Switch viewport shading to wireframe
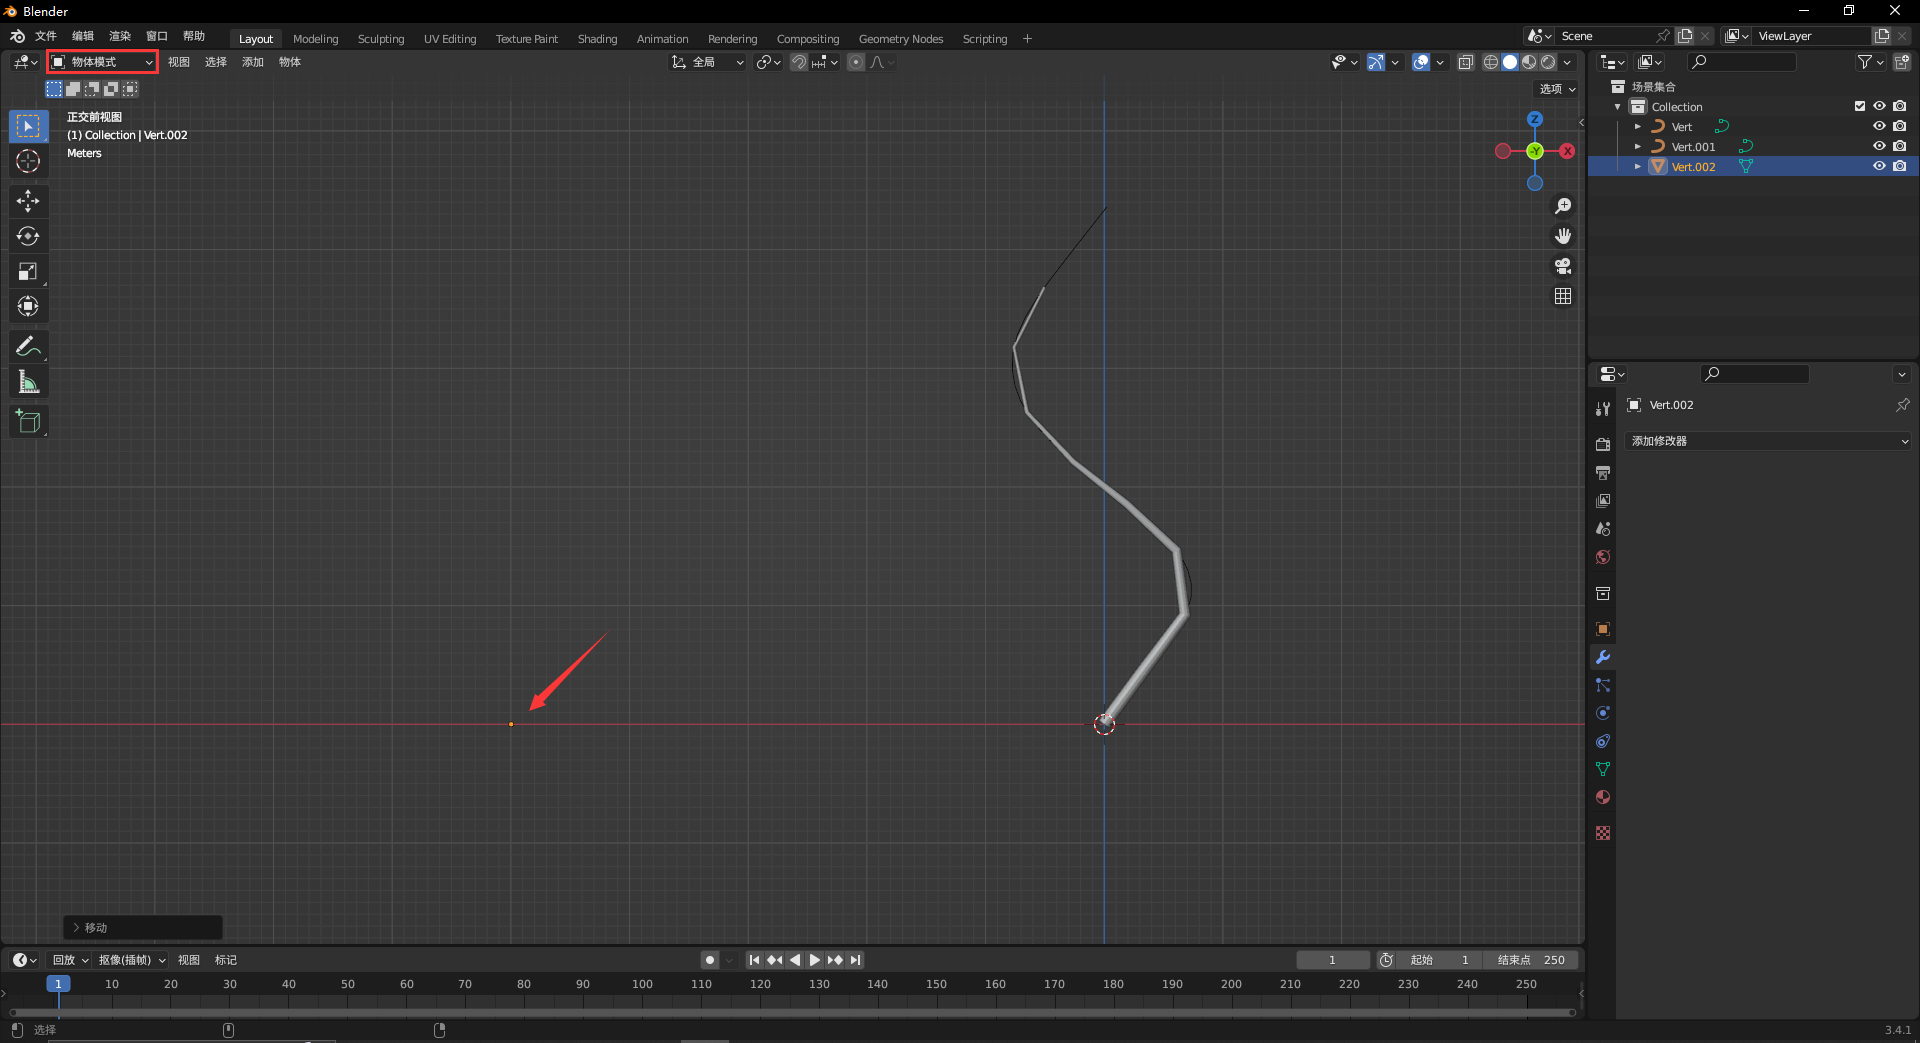Viewport: 1920px width, 1043px height. click(1491, 62)
